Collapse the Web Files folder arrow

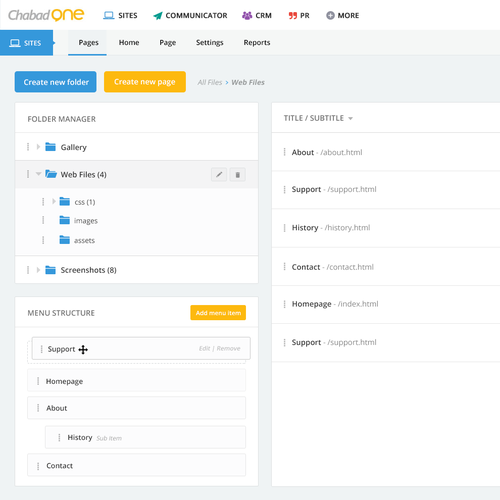click(x=38, y=174)
